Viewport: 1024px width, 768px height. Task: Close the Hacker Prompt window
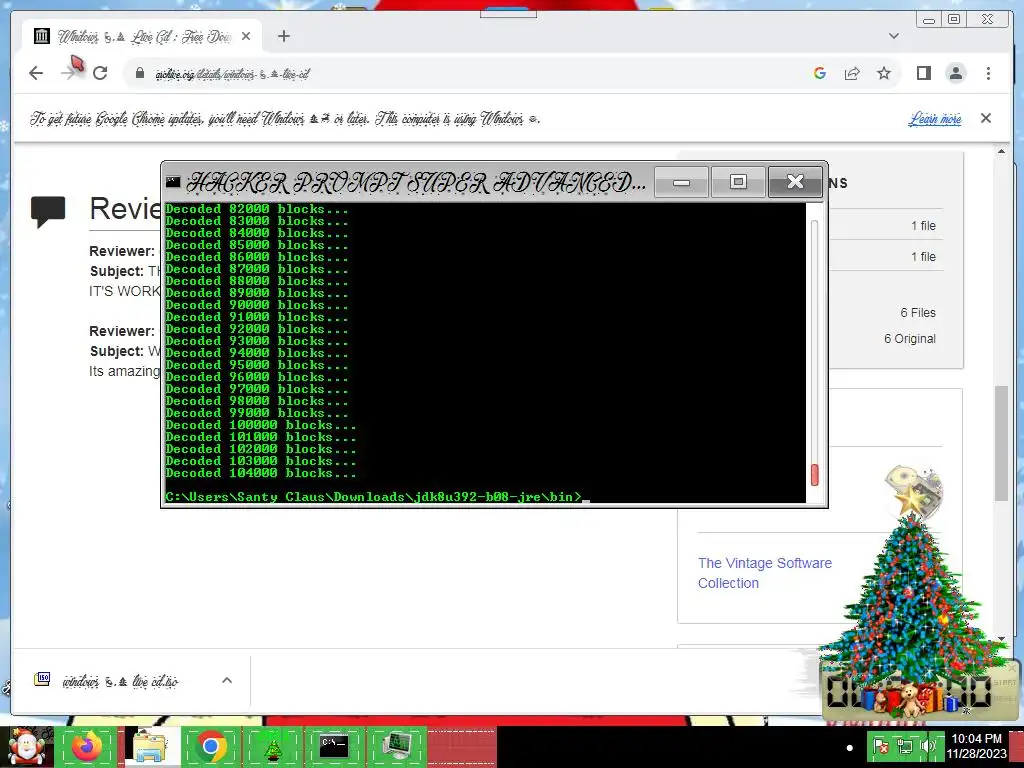[795, 182]
